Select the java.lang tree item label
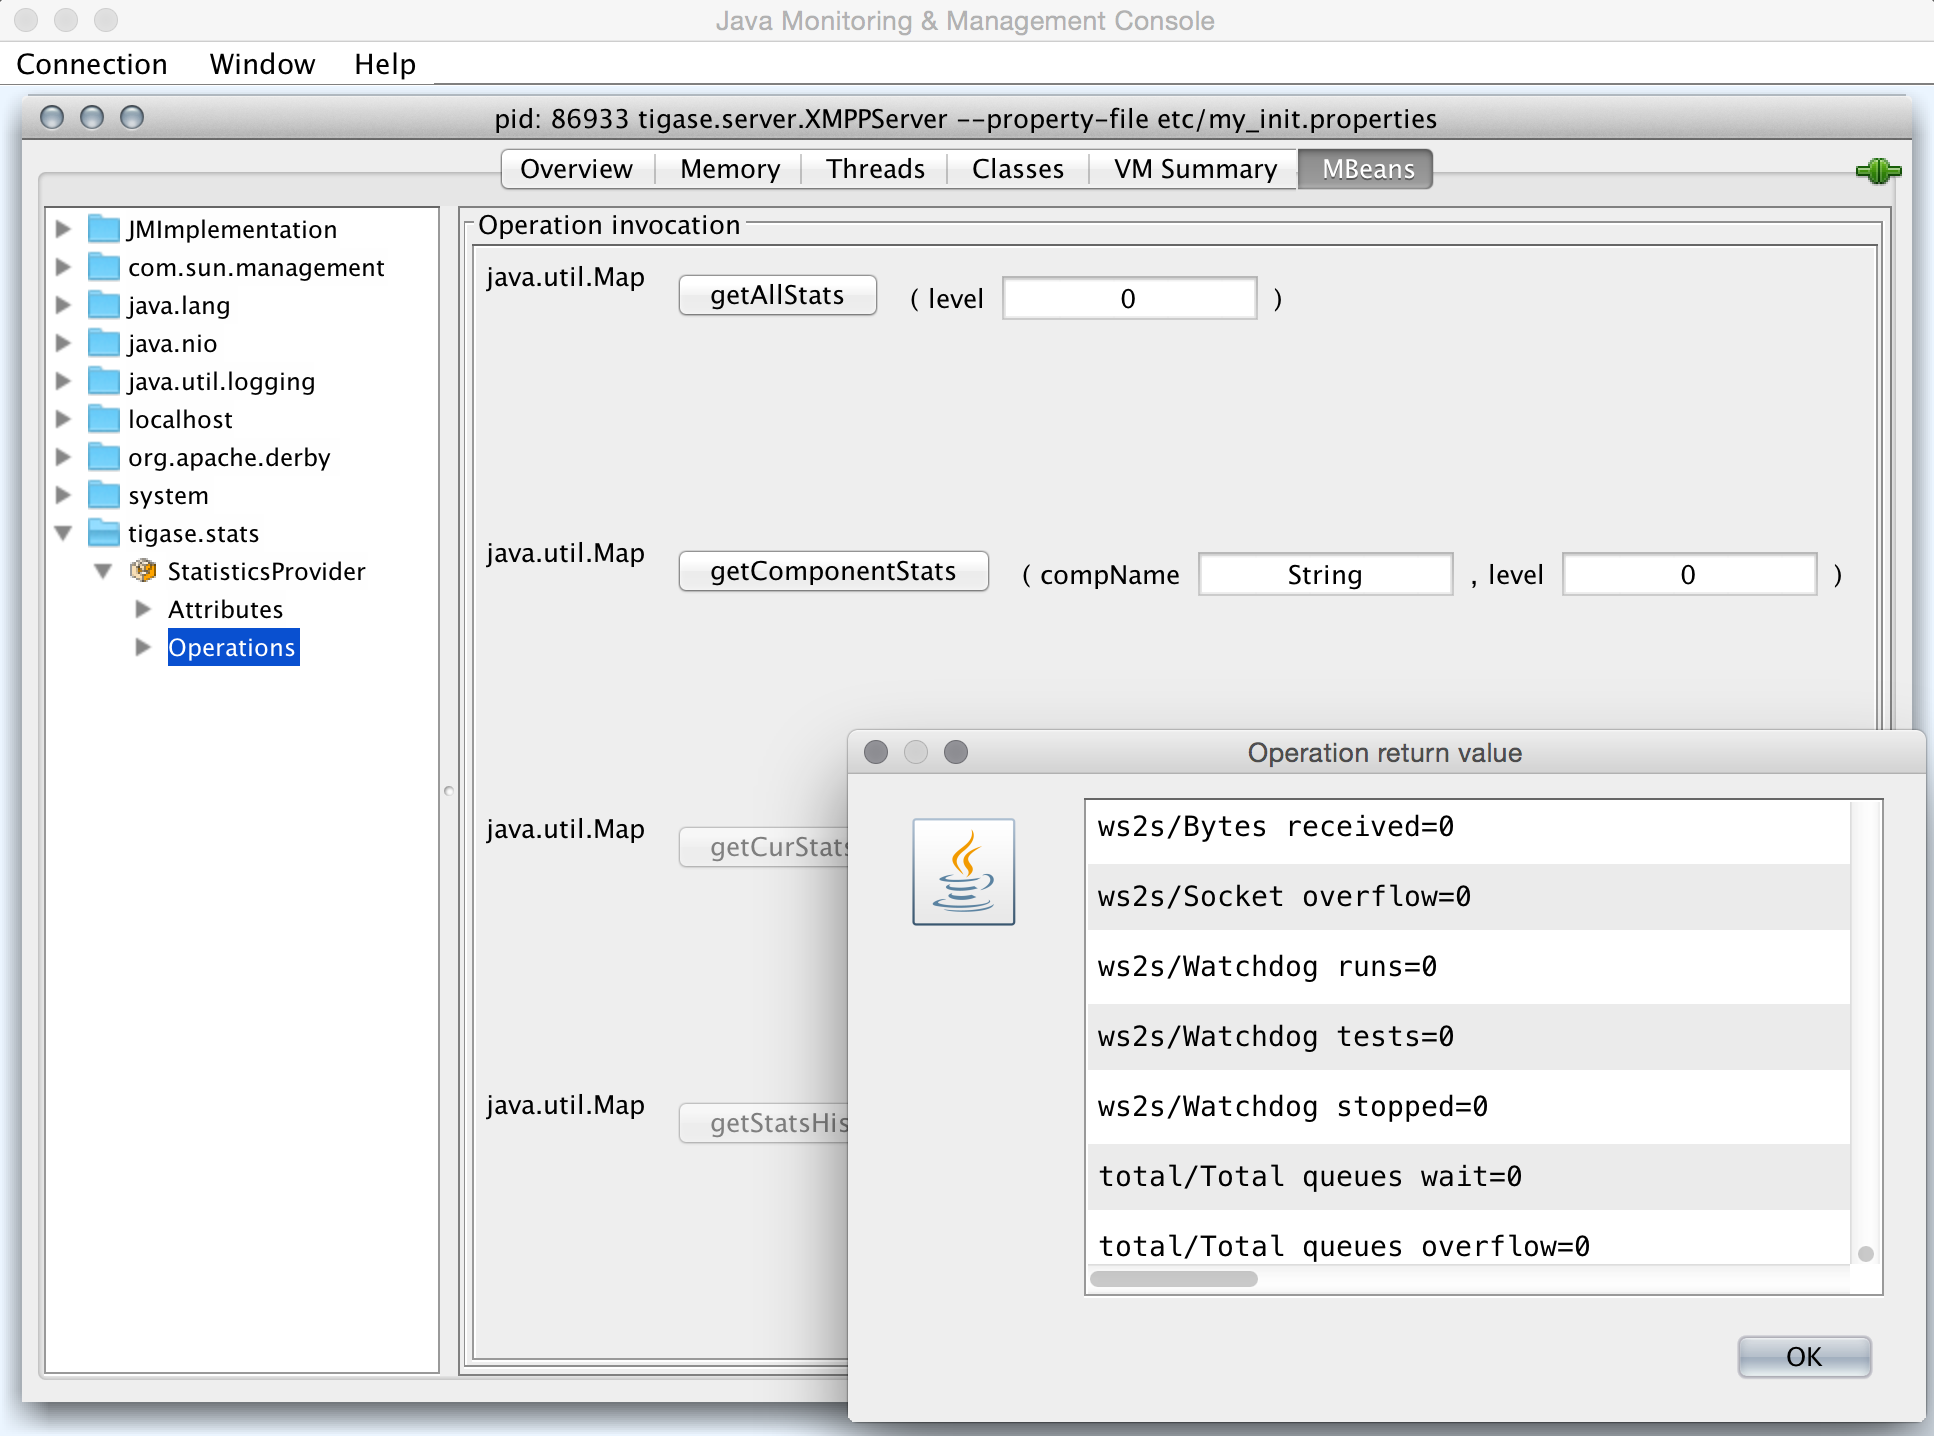1934x1436 pixels. click(179, 305)
